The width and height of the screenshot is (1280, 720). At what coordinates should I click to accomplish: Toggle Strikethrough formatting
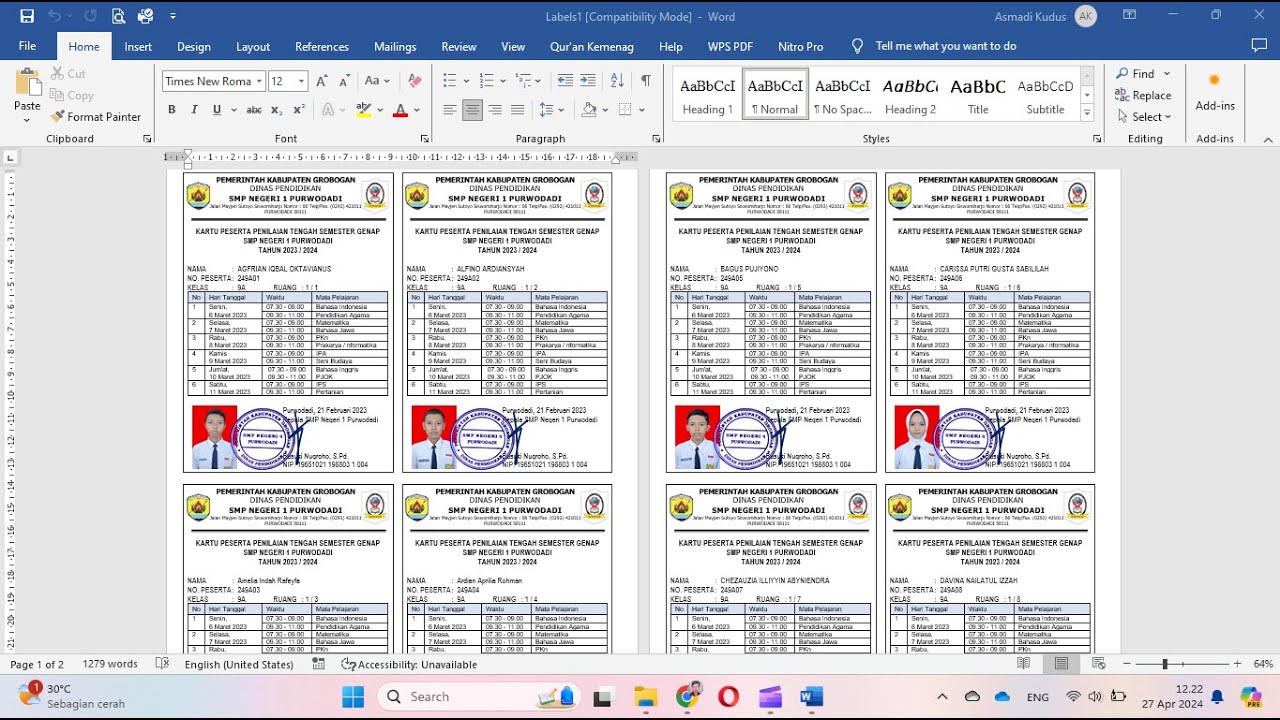(254, 110)
